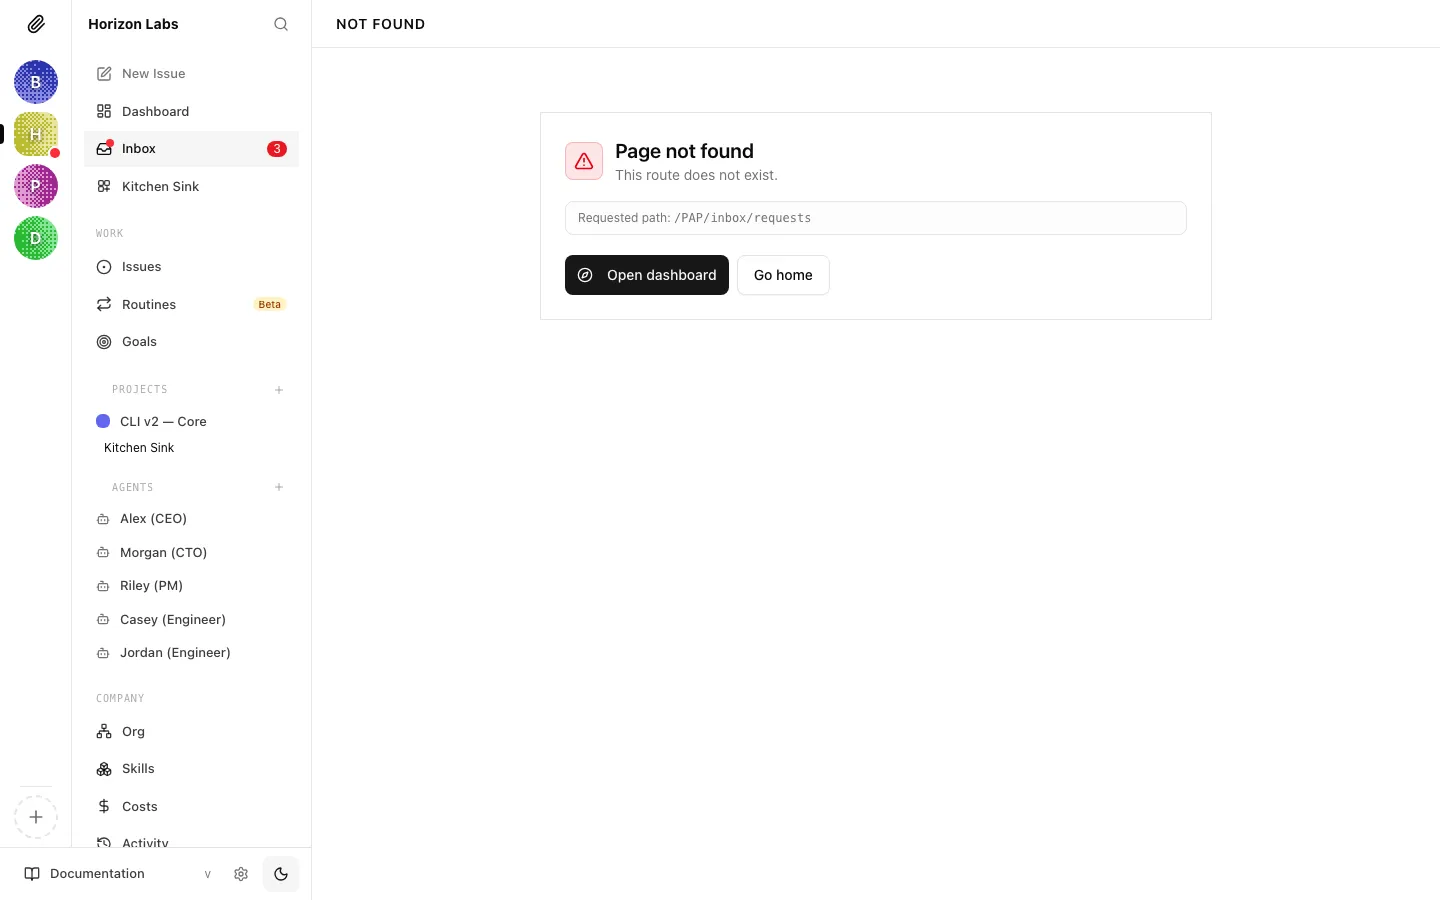The height and width of the screenshot is (900, 1440).
Task: Open Kitchen Sink under Projects
Action: (139, 448)
